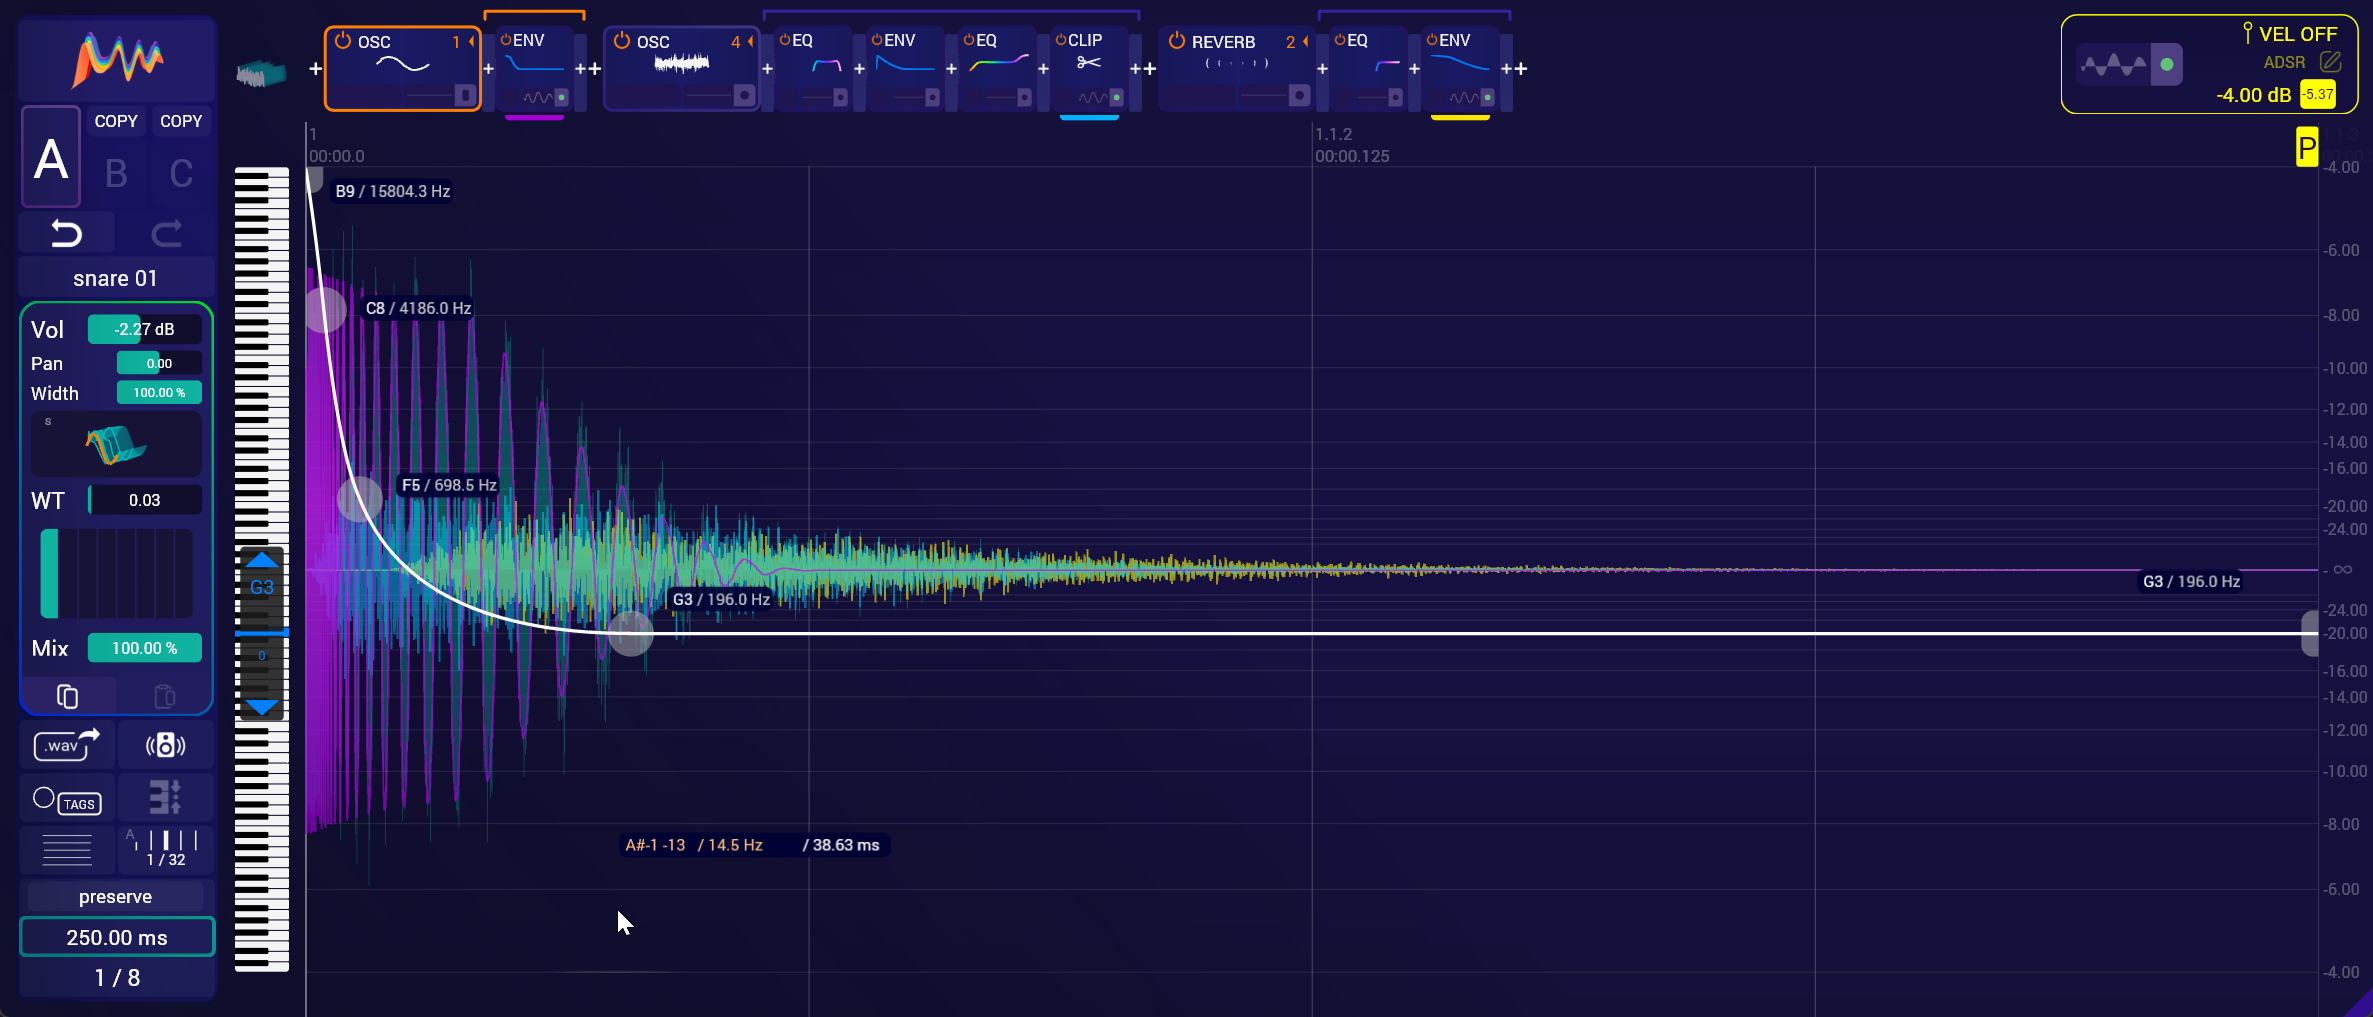Switch to layer tab C
The height and width of the screenshot is (1017, 2373).
[x=181, y=174]
